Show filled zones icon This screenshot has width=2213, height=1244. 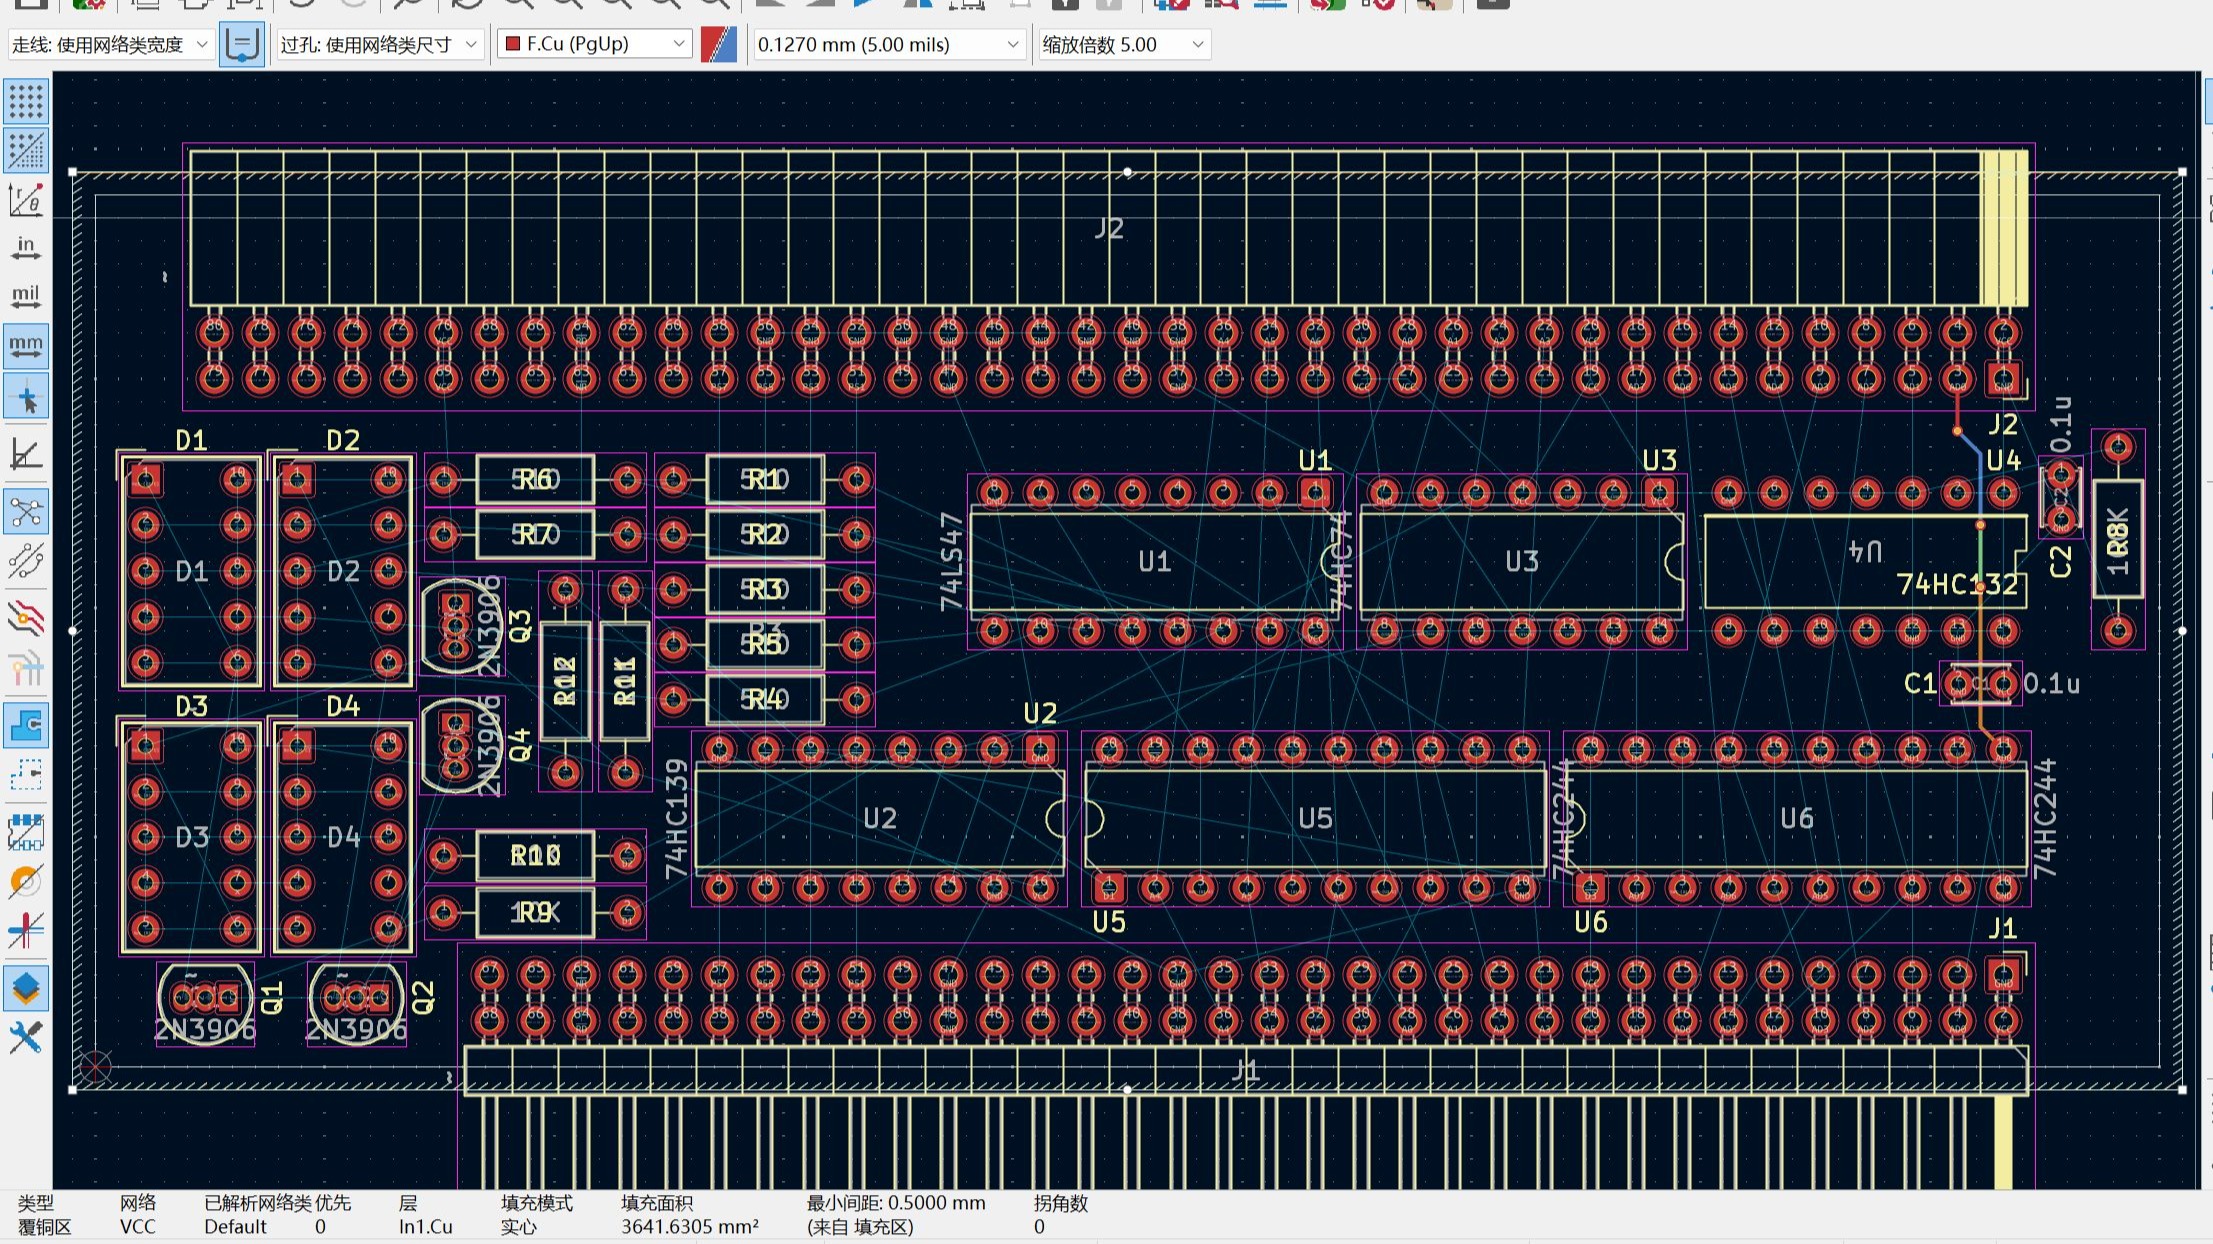coord(26,725)
